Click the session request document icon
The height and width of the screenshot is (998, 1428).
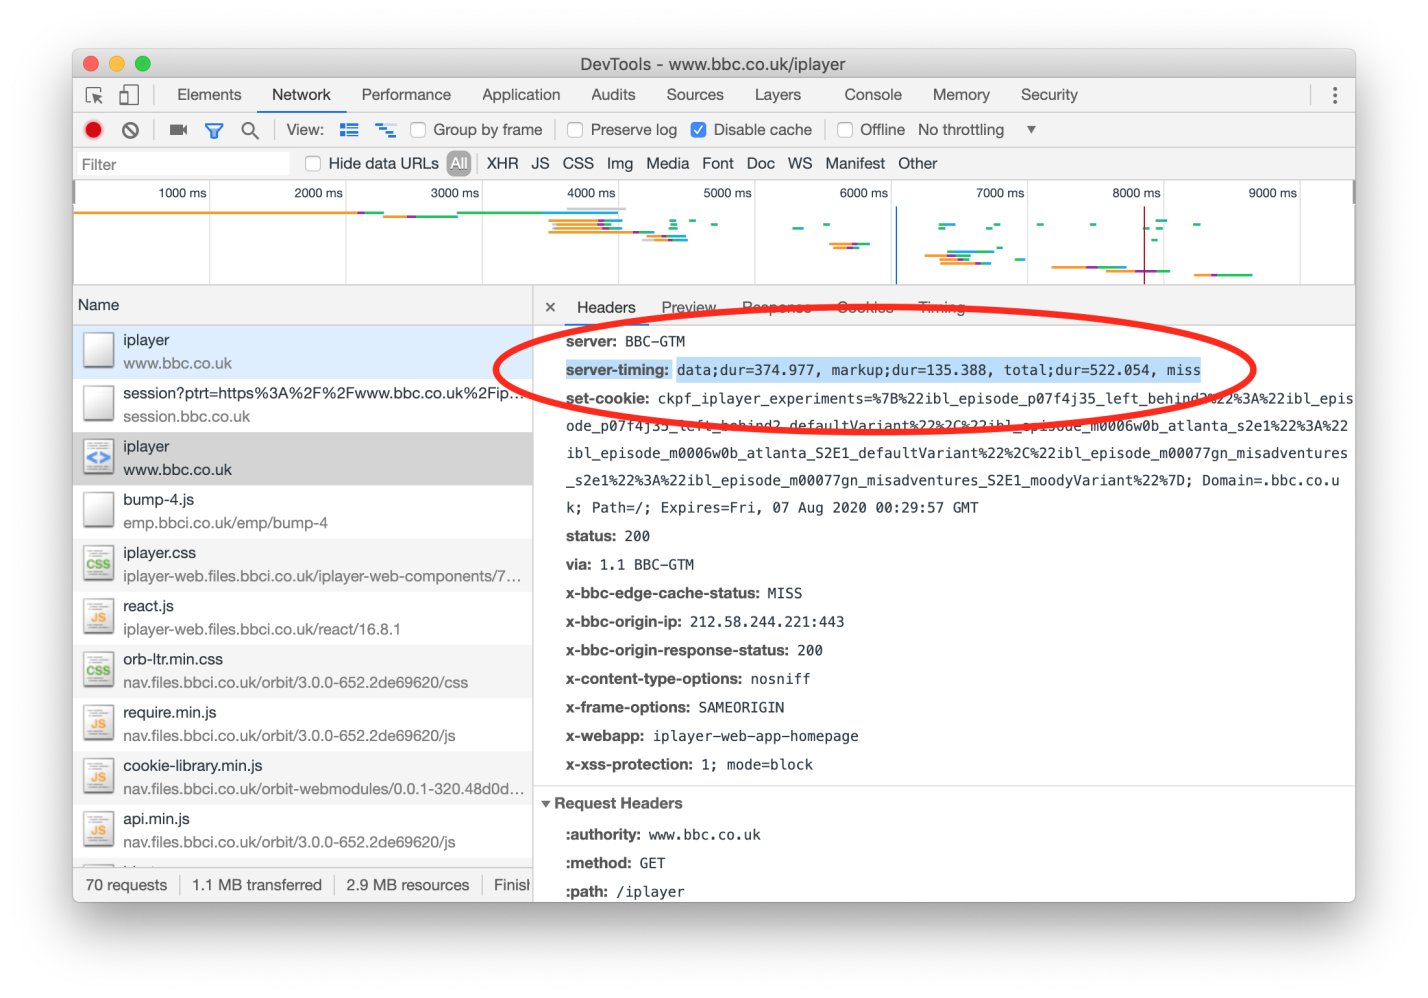98,404
